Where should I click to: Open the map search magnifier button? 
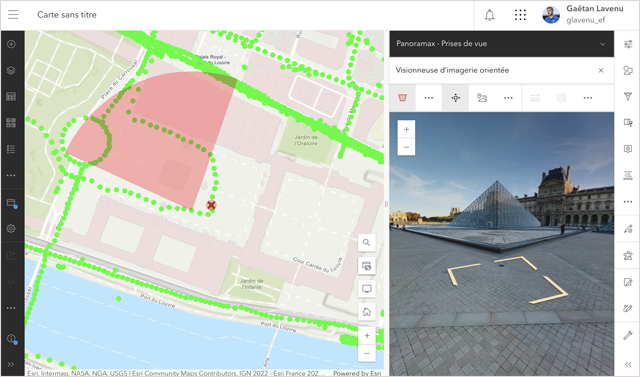tap(367, 243)
